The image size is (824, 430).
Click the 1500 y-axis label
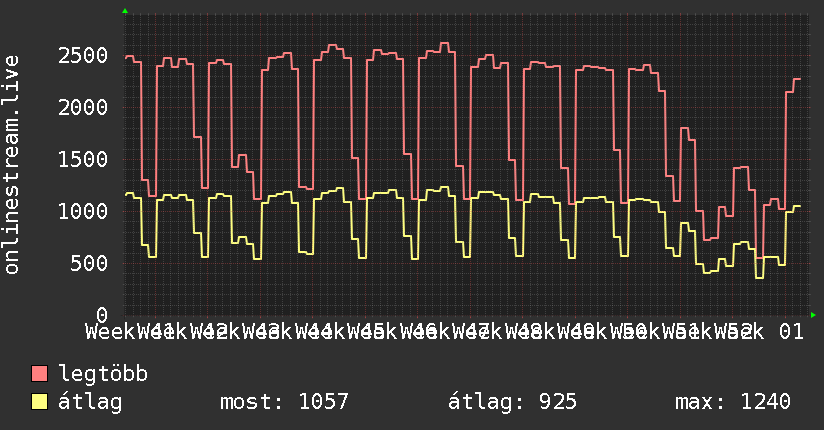(x=83, y=159)
